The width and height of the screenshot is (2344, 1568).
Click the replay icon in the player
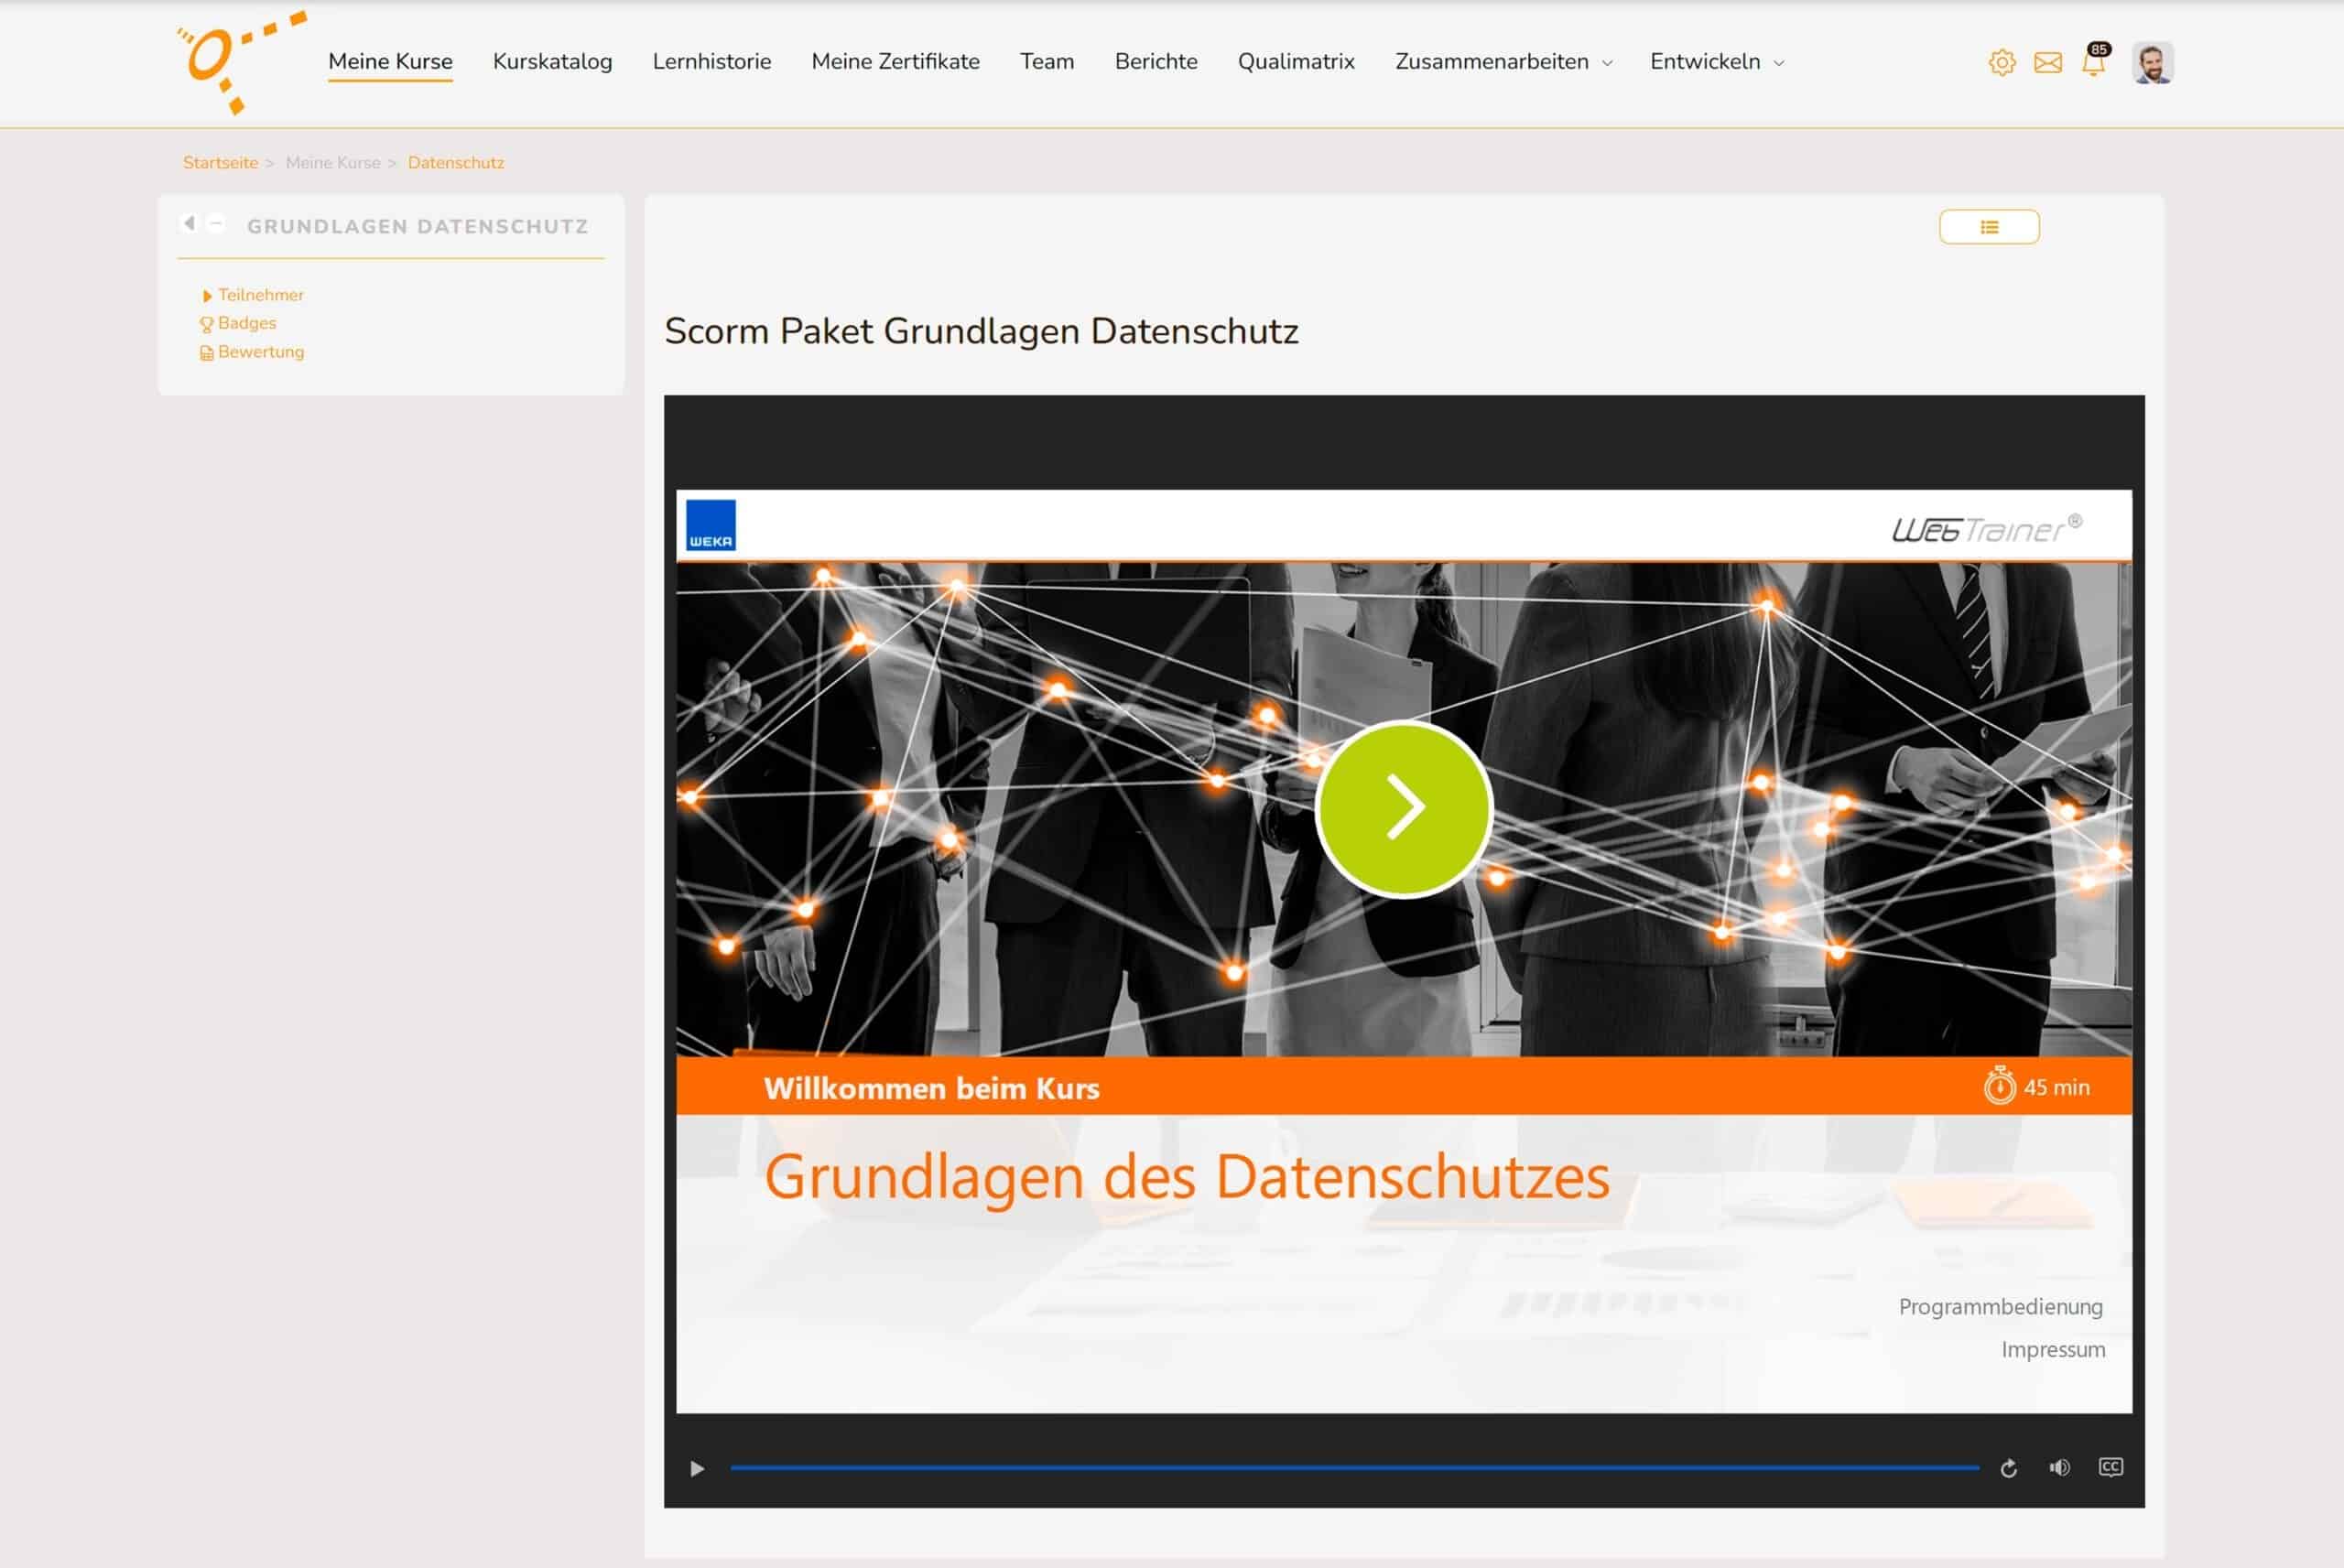[2008, 1467]
